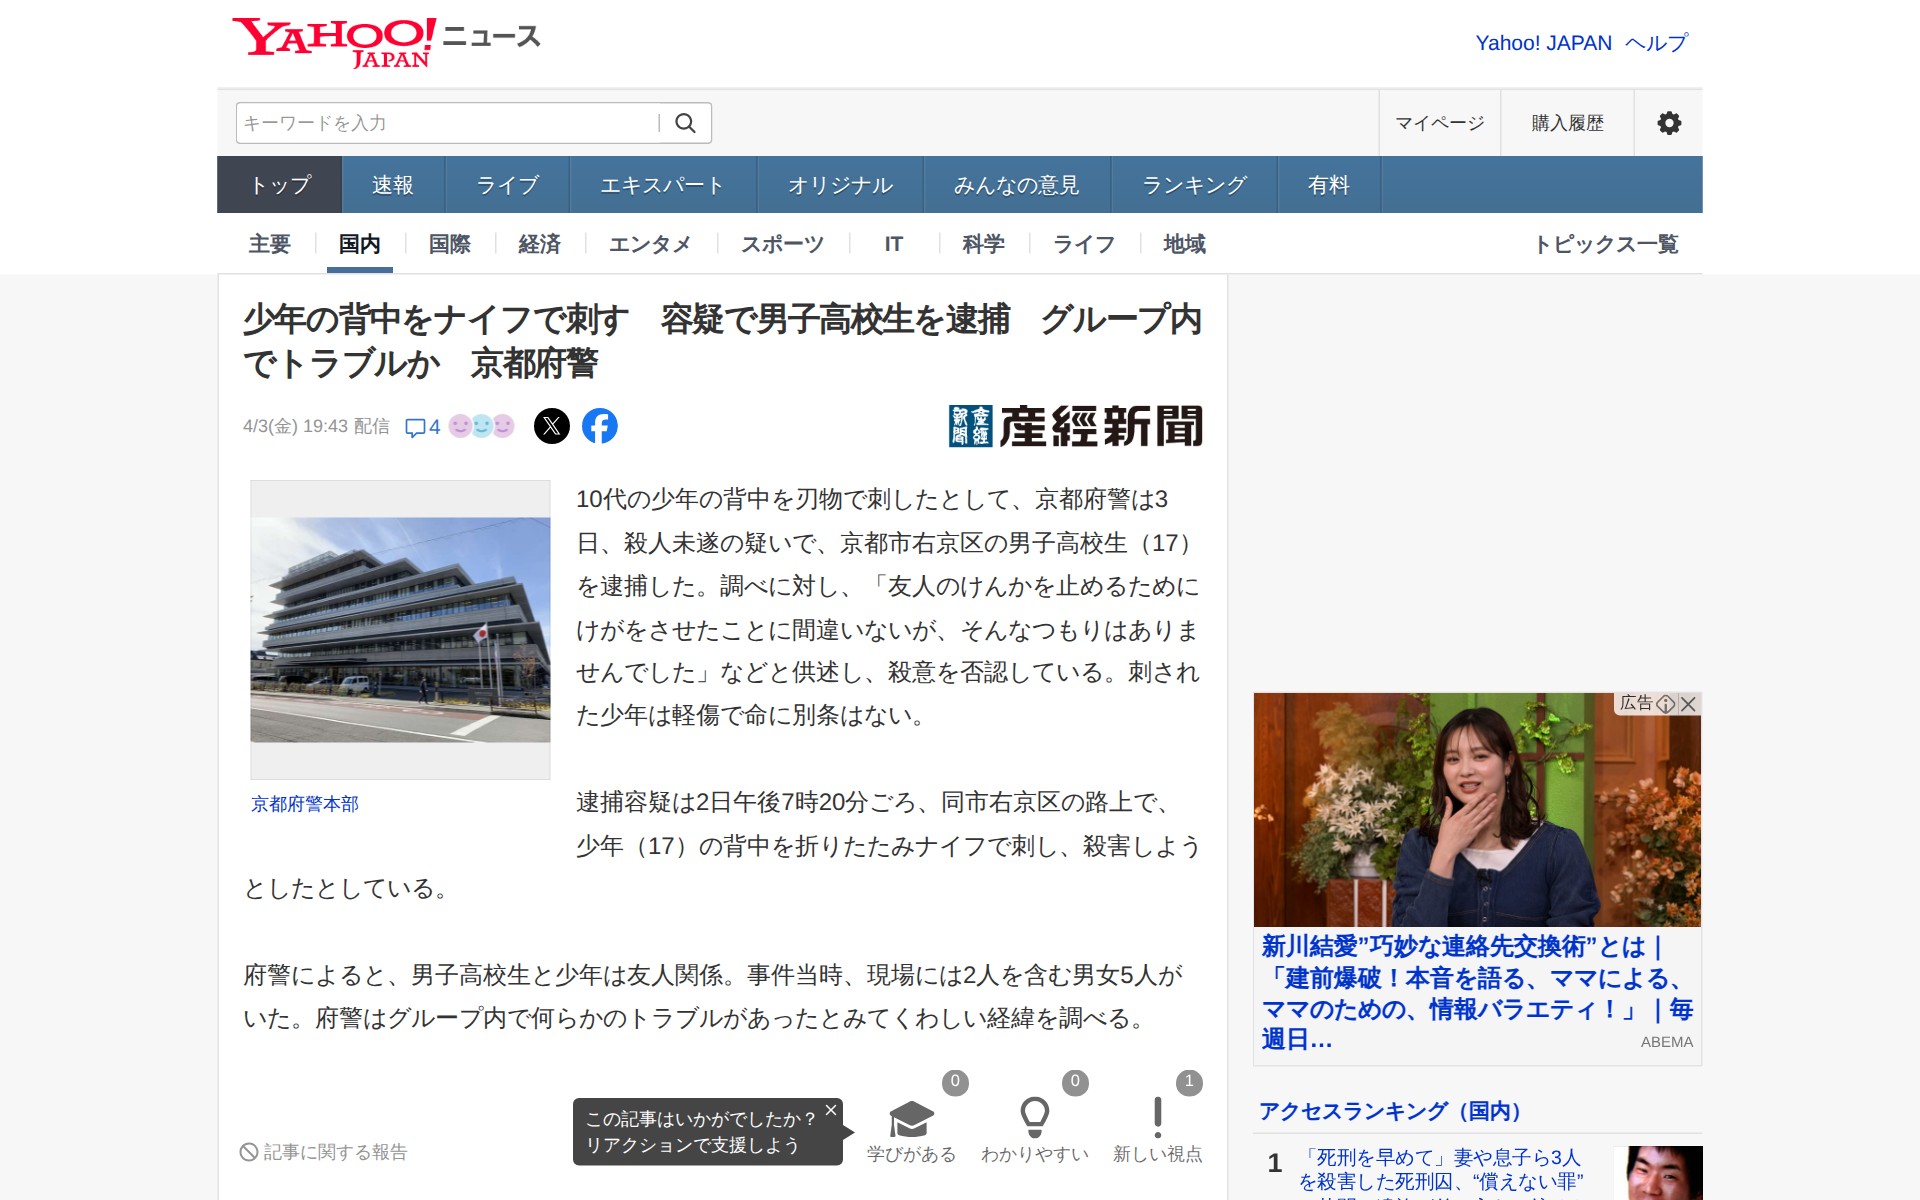The height and width of the screenshot is (1200, 1920).
Task: Close the ABEMA advertisement
Action: pyautogui.click(x=1689, y=704)
